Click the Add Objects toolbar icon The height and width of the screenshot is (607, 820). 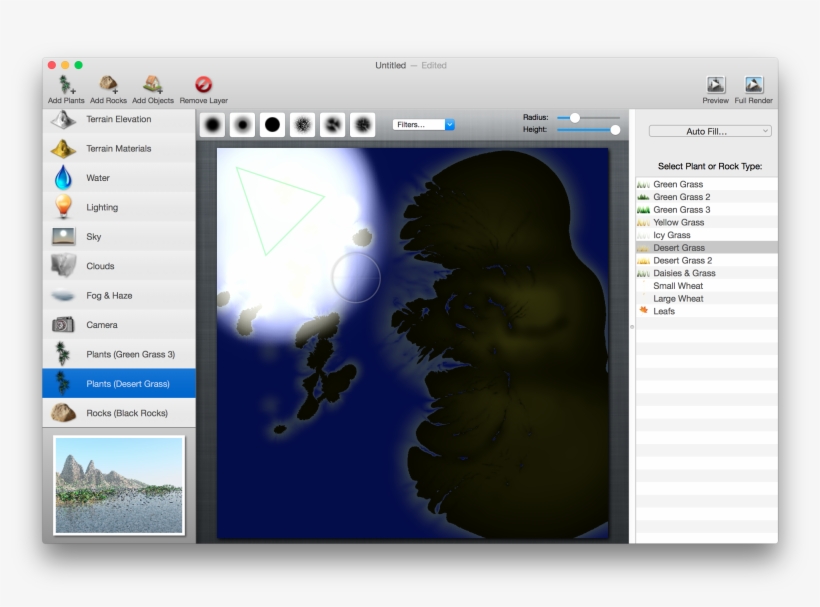tap(151, 85)
